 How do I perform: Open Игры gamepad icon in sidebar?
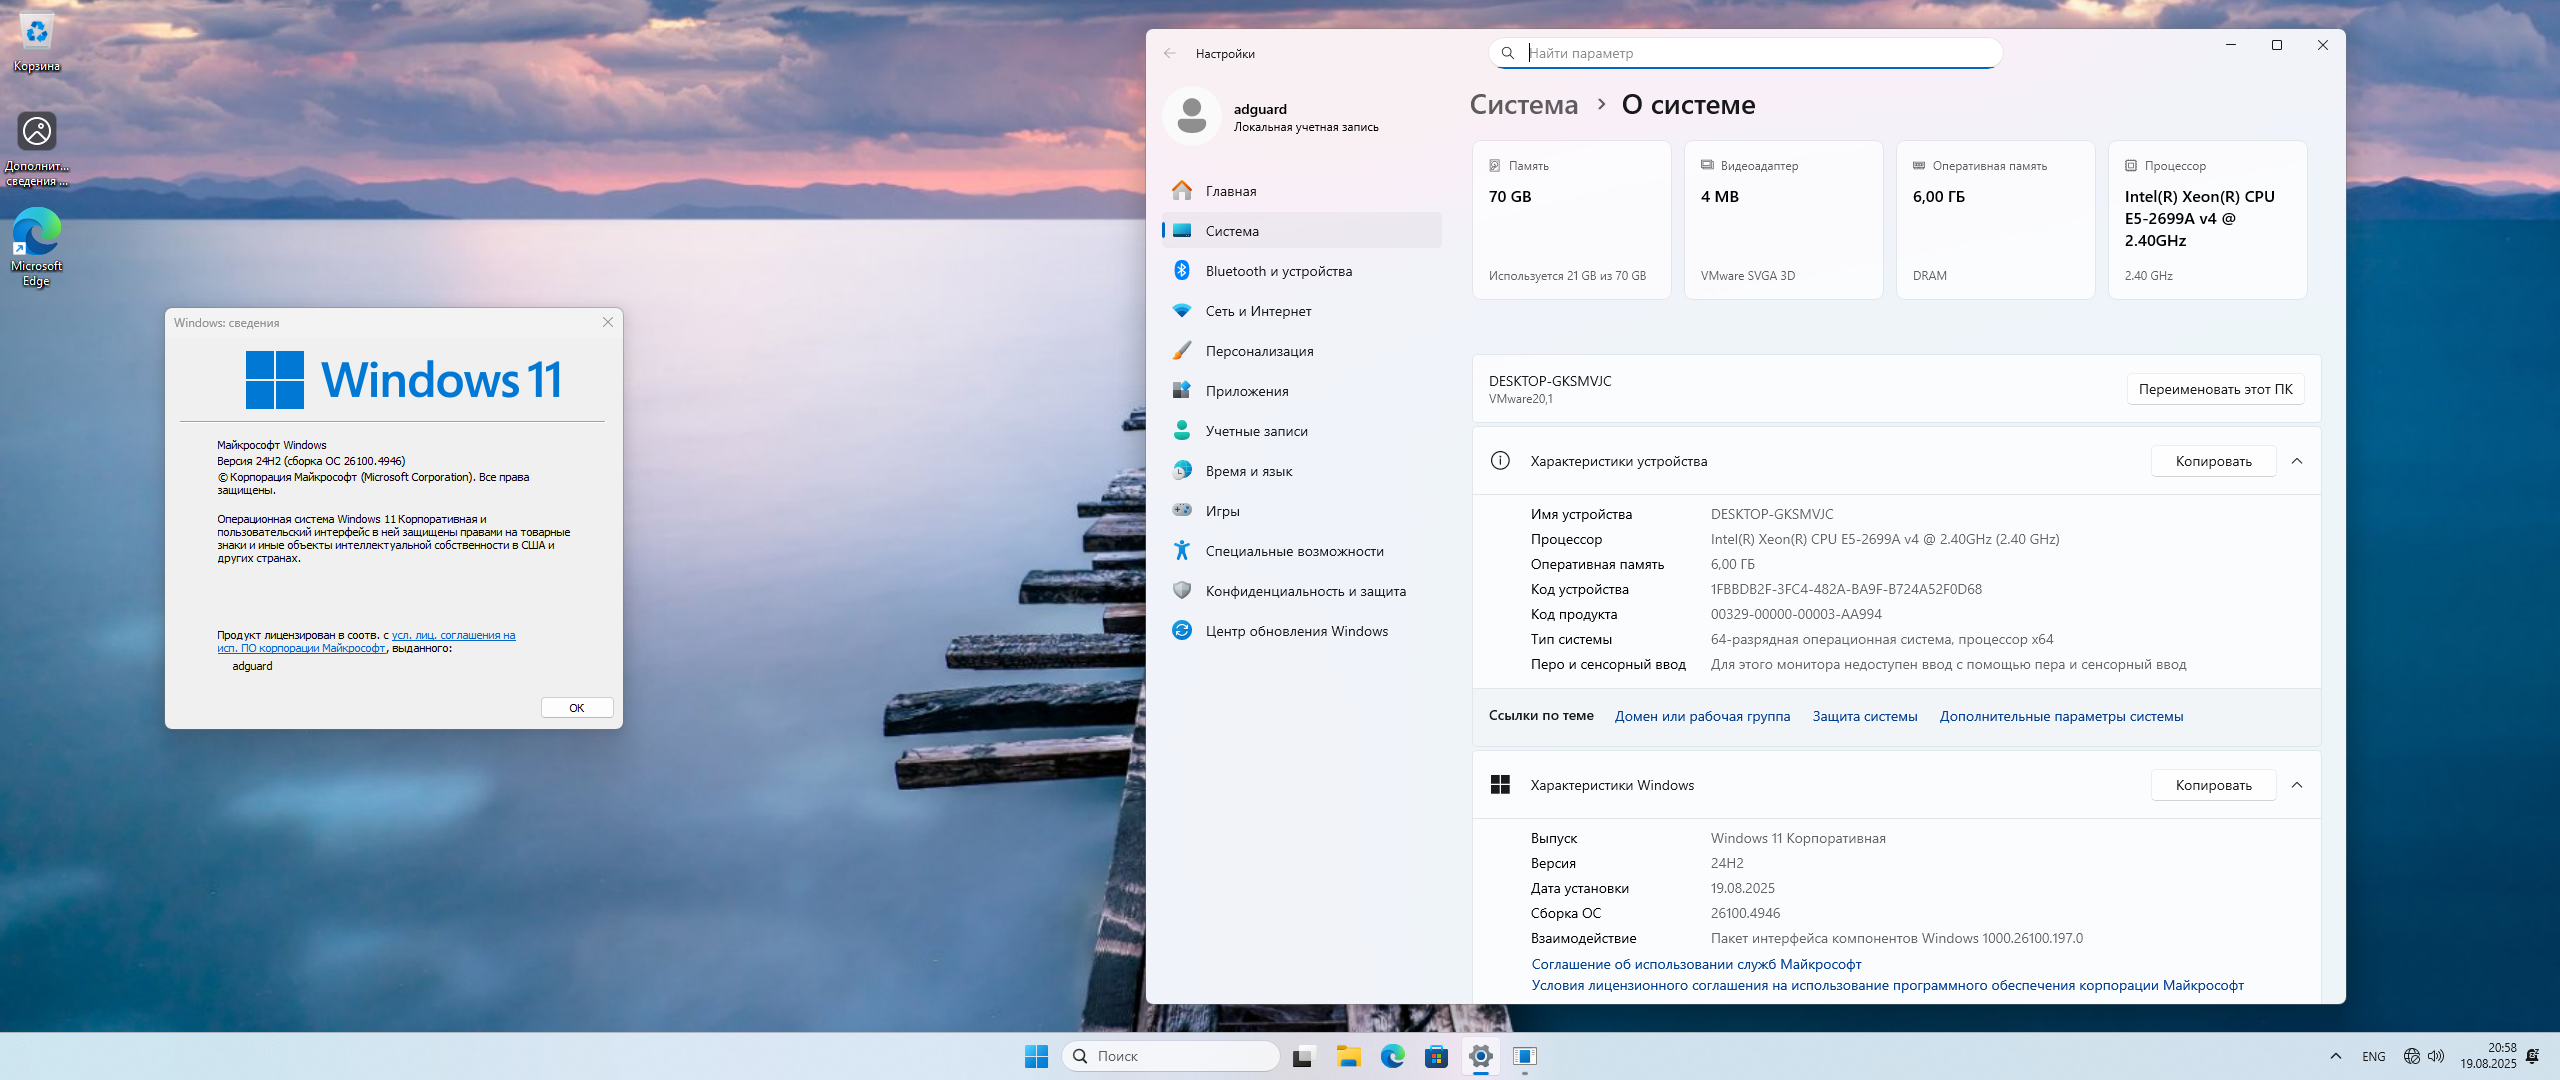tap(1182, 511)
